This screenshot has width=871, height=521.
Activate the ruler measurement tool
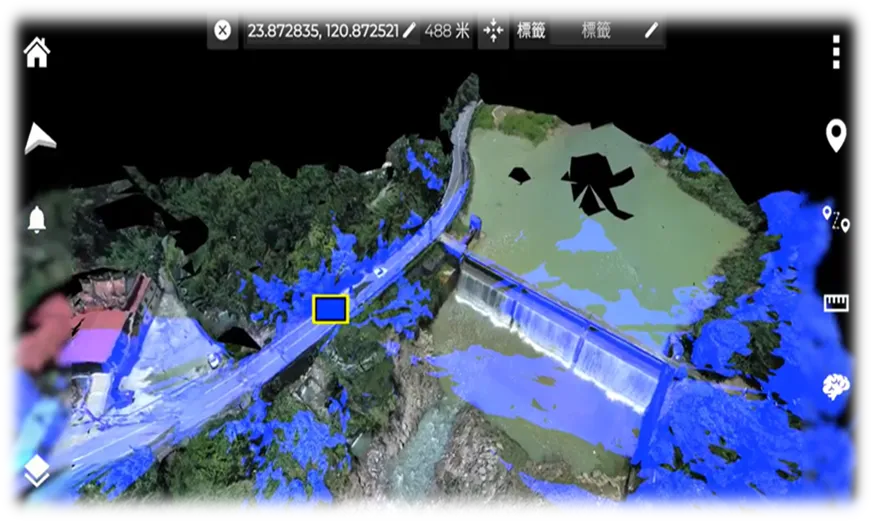(x=835, y=303)
